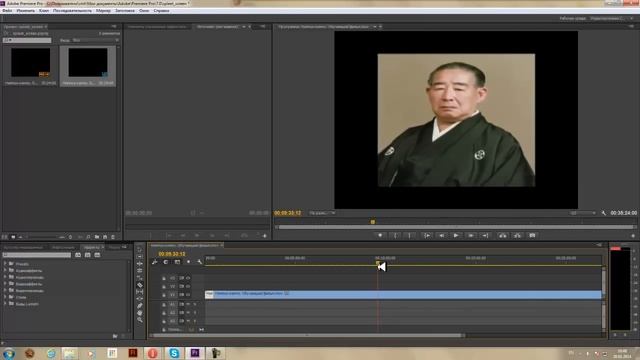Open the Маркер menu
This screenshot has height=360, width=640.
pyautogui.click(x=103, y=11)
